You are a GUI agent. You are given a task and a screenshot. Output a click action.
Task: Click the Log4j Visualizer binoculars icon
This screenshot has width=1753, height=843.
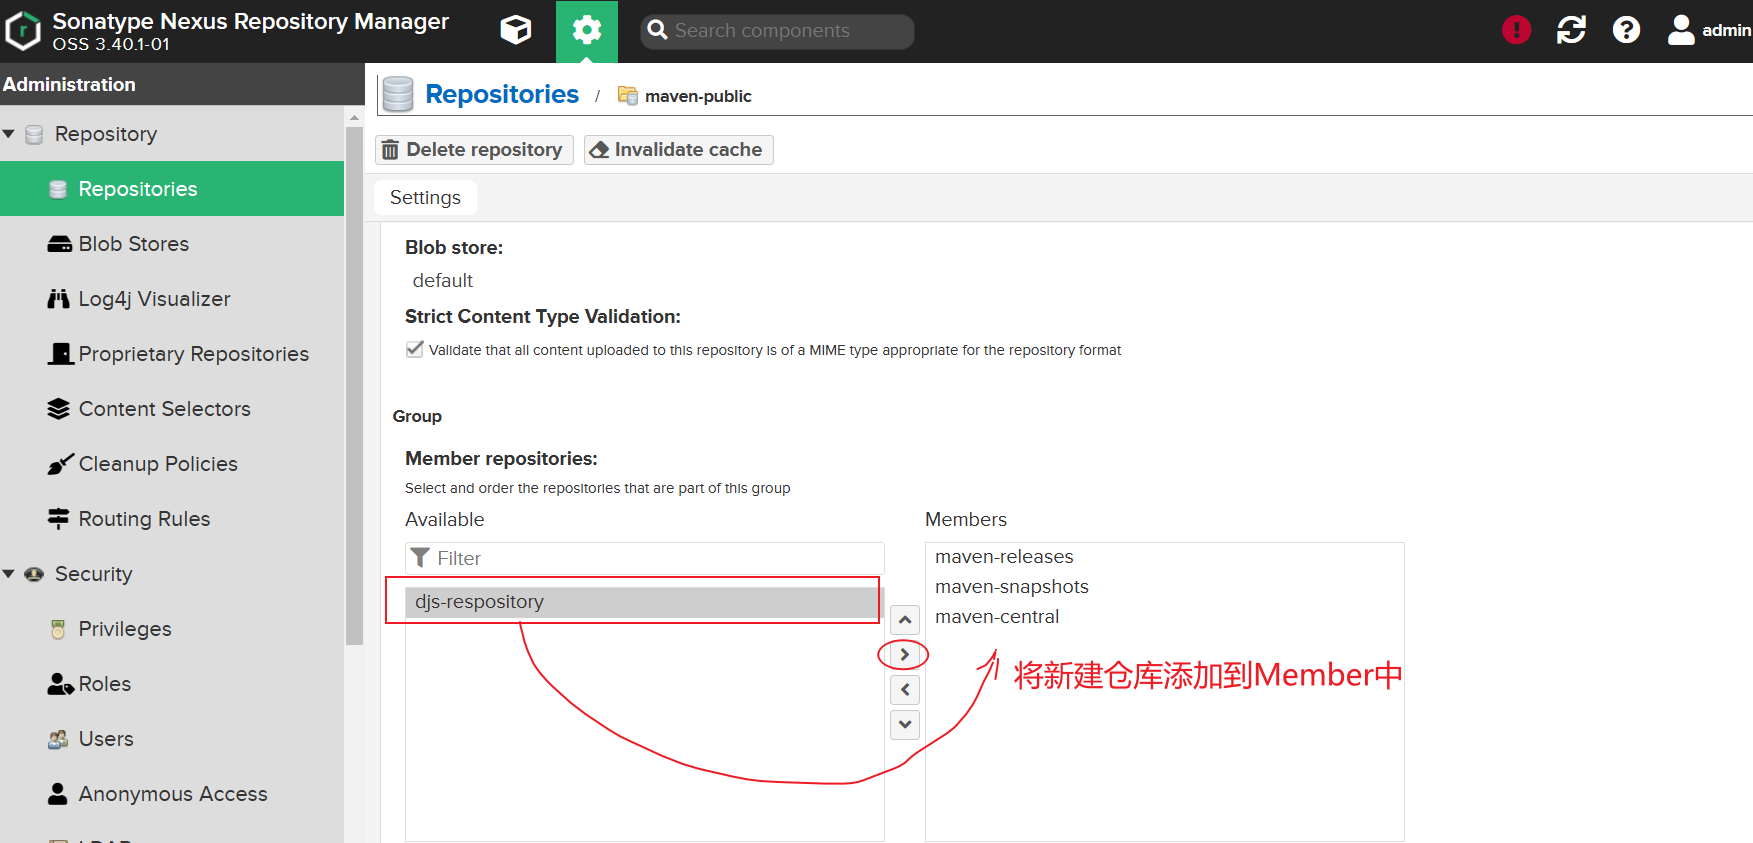[x=59, y=299]
